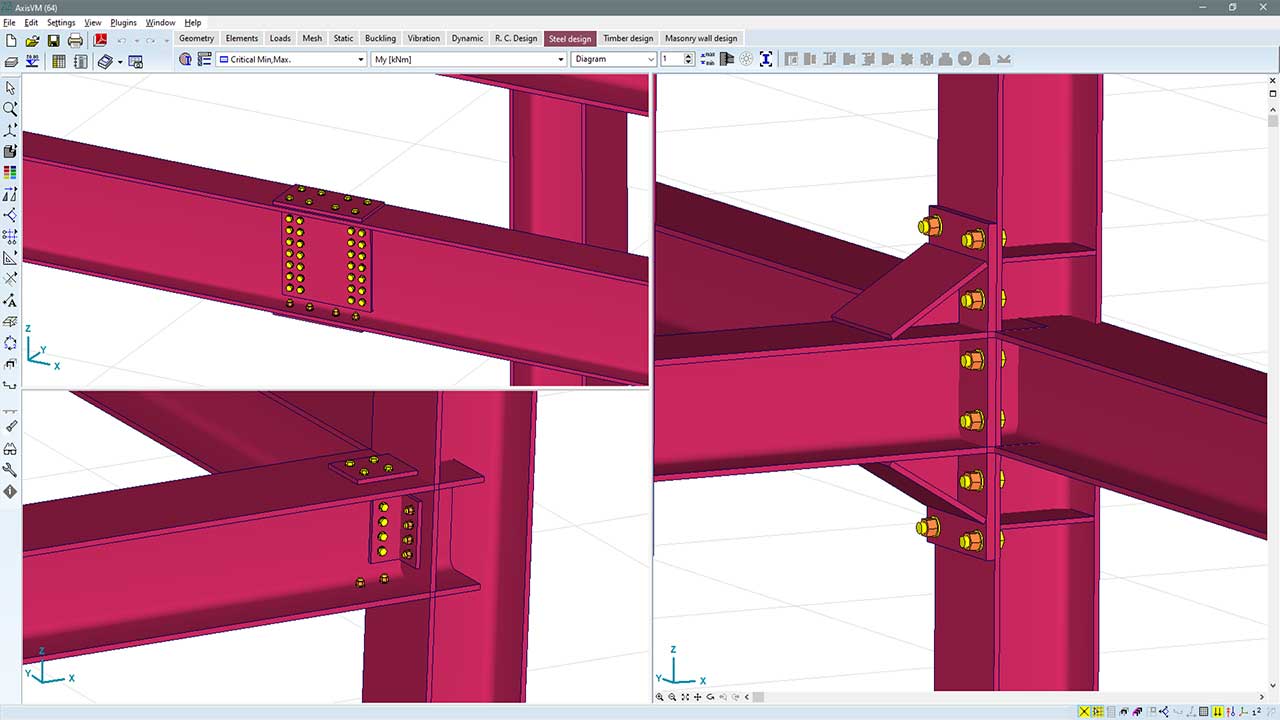Screen dimensions: 1280x720
Task: Open the My [kNm] result component dropdown
Action: point(469,59)
